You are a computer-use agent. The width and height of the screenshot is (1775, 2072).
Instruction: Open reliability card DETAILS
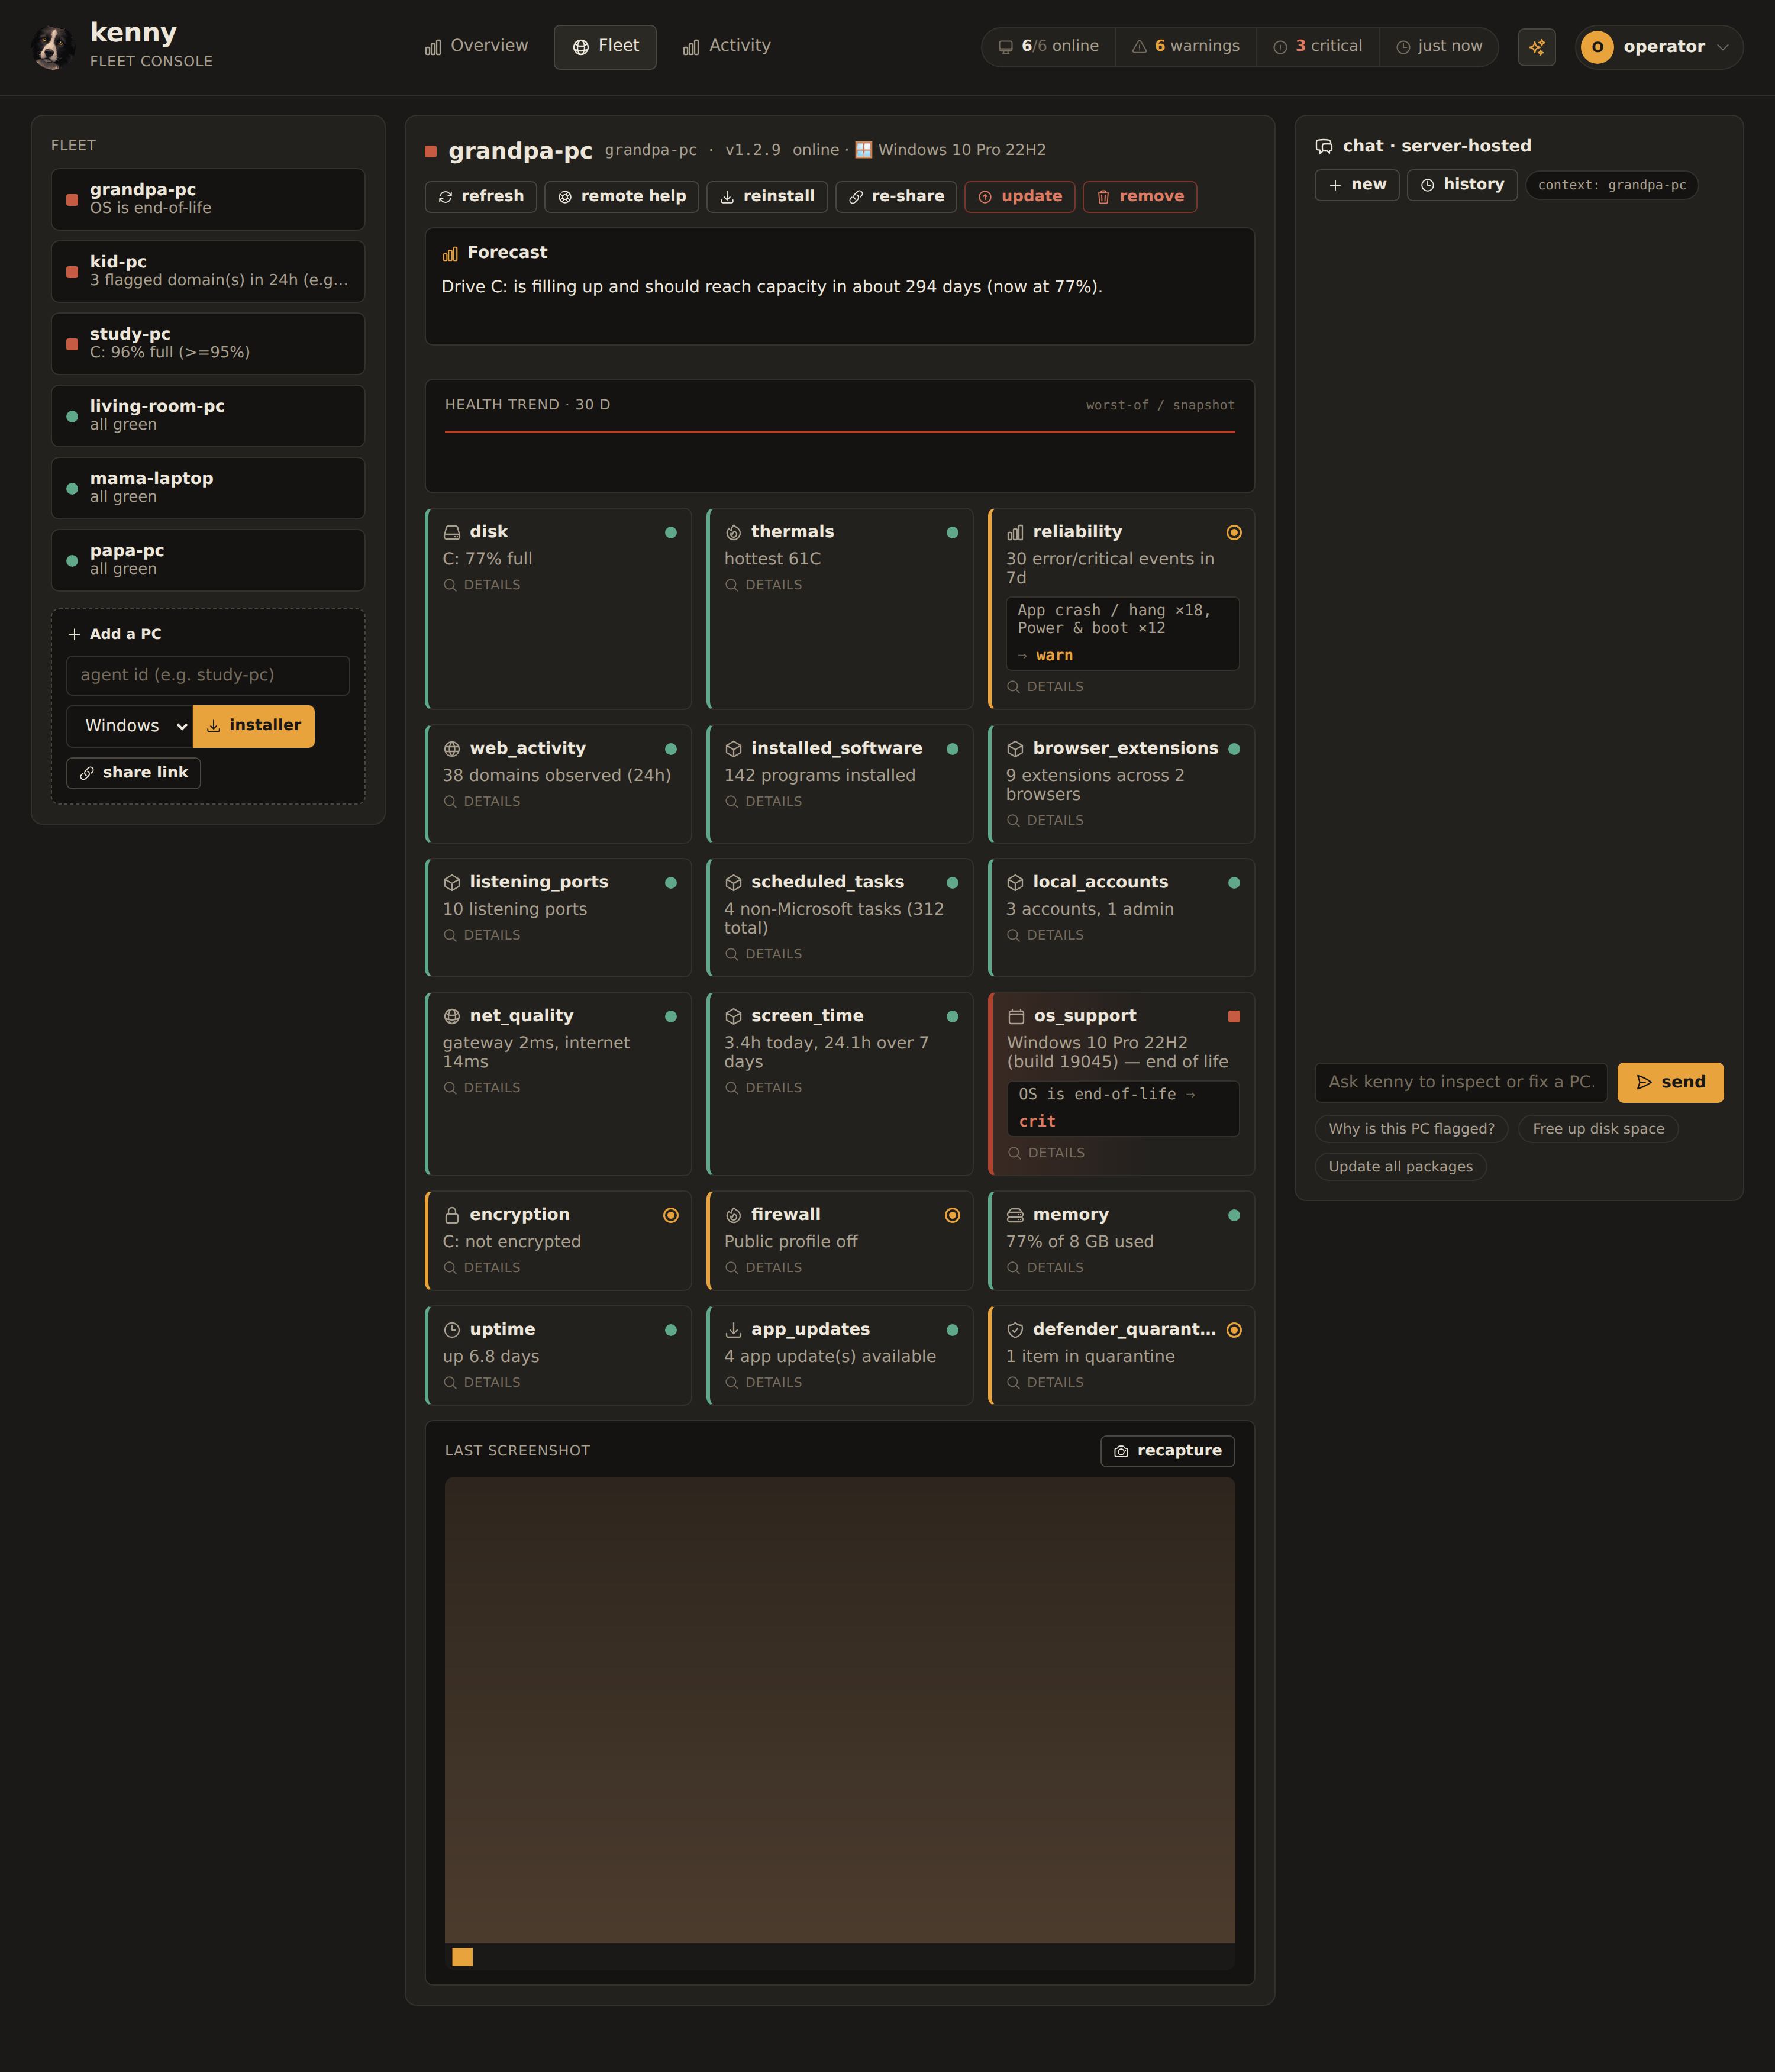1045,687
